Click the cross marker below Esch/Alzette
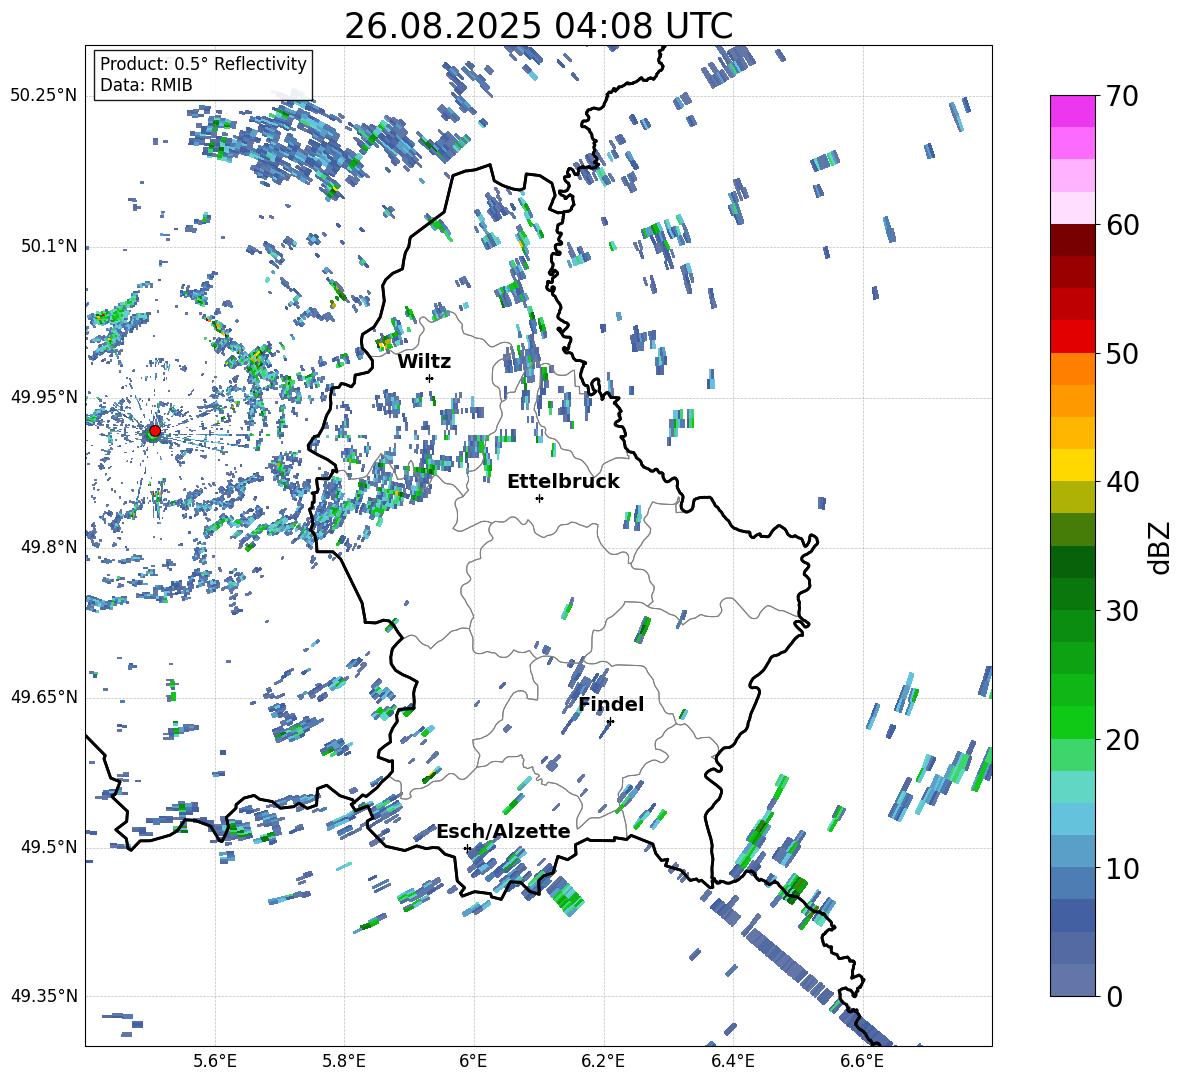 click(467, 848)
